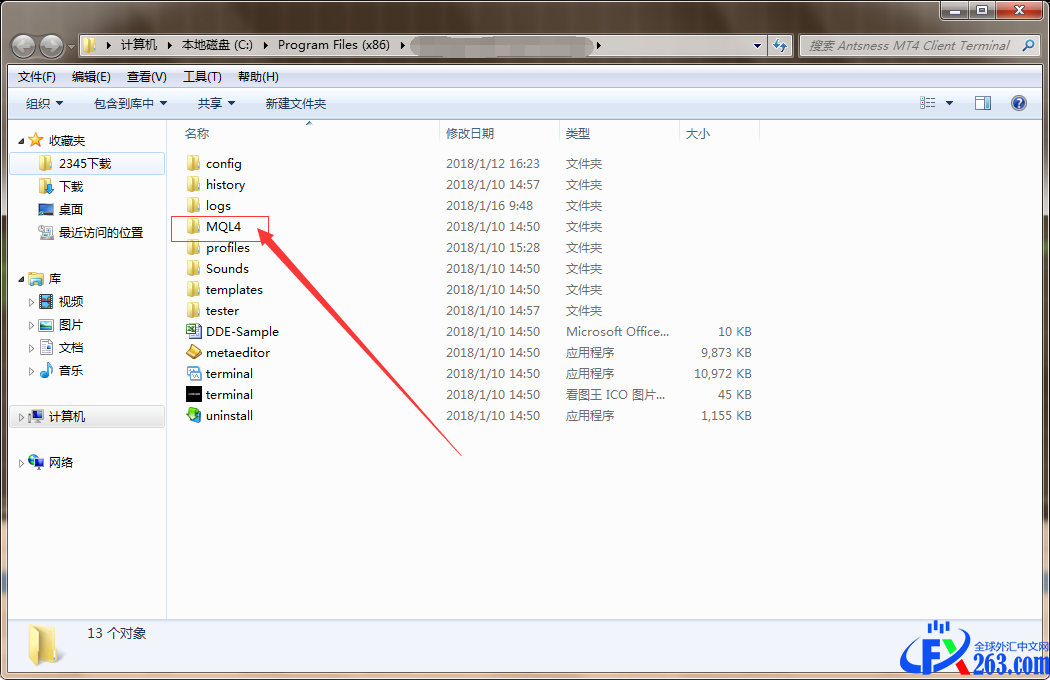Toggle the preview pane icon
Viewport: 1050px width, 680px height.
982,103
